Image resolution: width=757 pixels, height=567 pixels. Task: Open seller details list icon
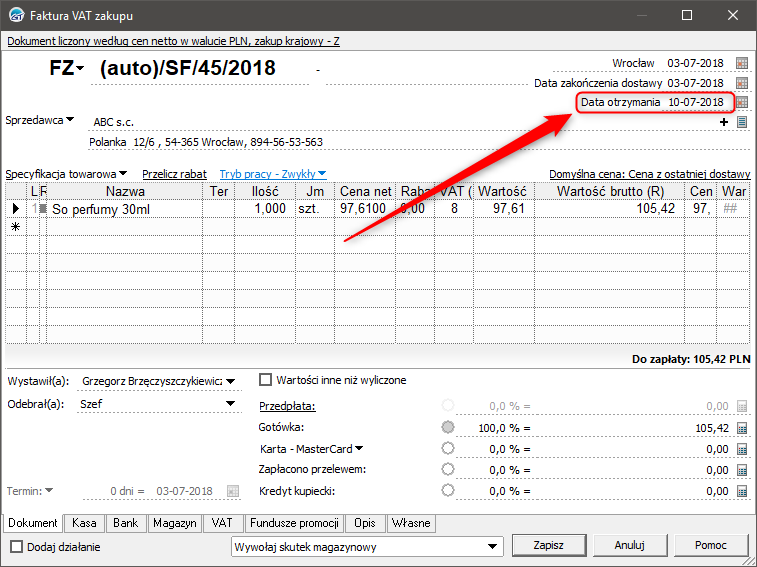click(x=742, y=122)
